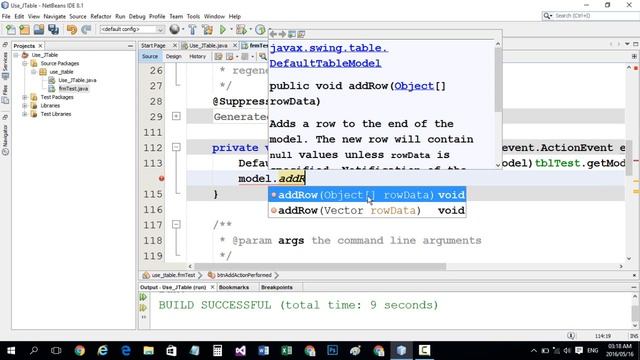This screenshot has height=360, width=640.
Task: Close the Projects panel tab
Action: click(40, 46)
